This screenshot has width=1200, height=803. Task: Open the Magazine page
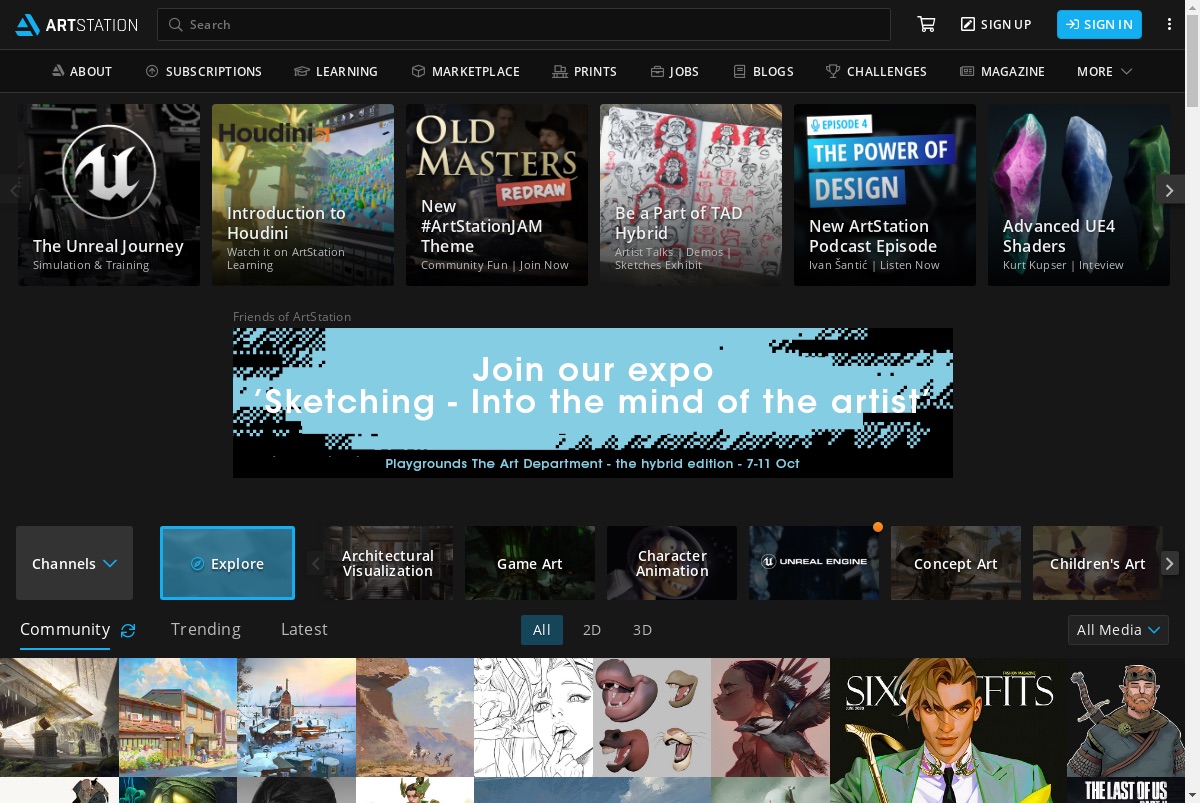pyautogui.click(x=1002, y=72)
